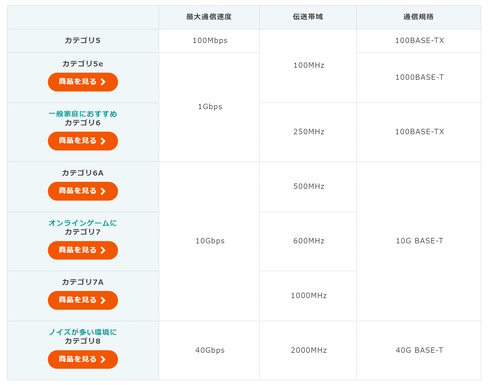This screenshot has width=490, height=385.
Task: Select the 1000BASE-T cell
Action: 419,77
